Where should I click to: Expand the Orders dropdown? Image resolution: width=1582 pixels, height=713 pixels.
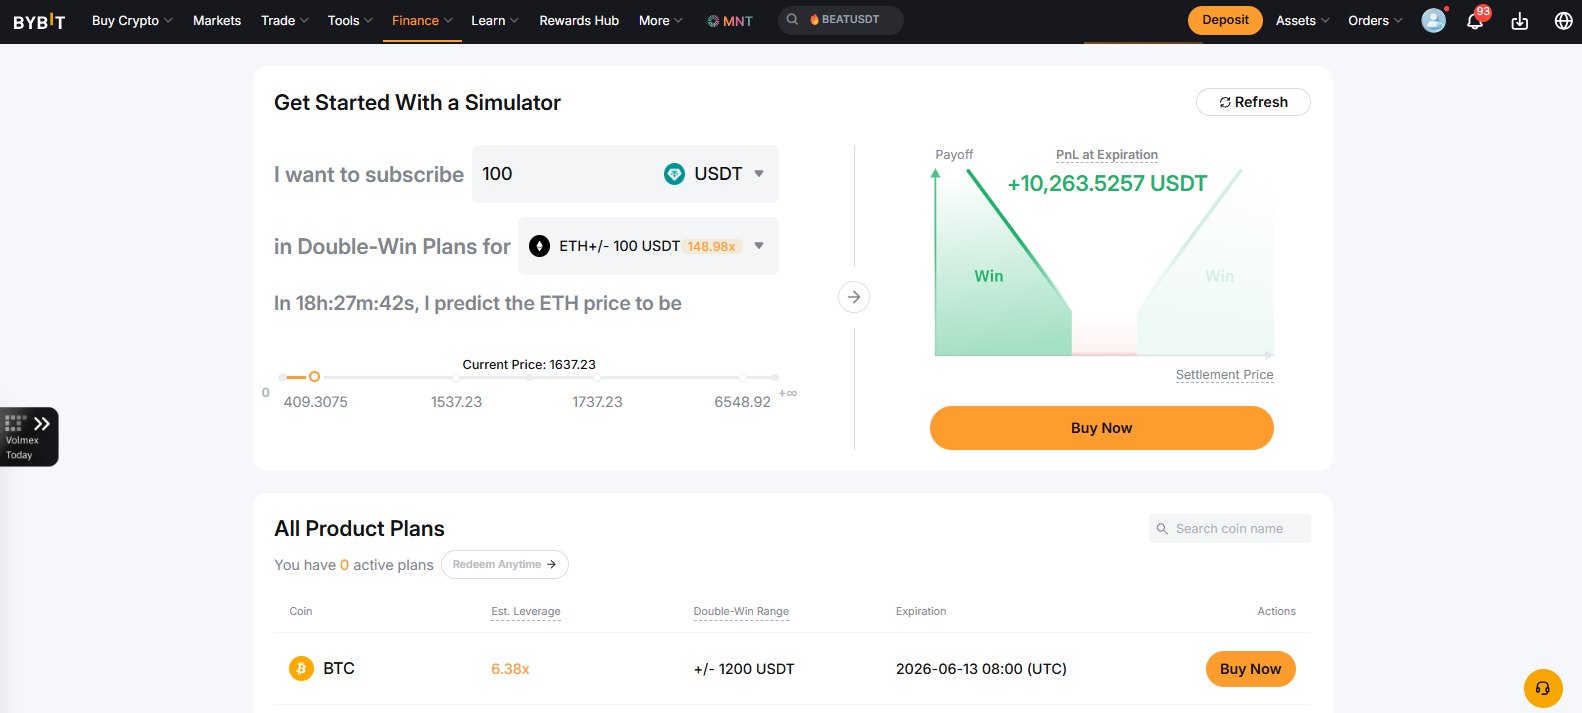click(1375, 21)
